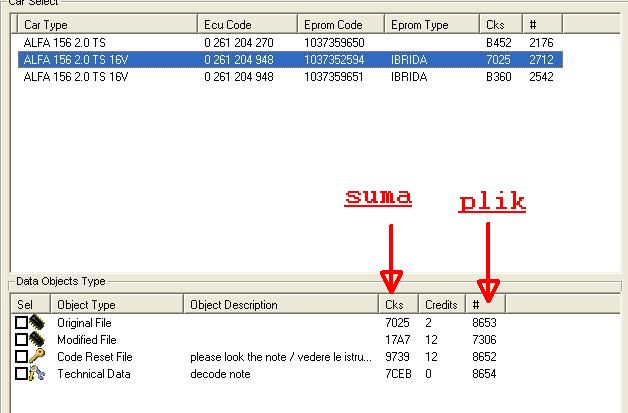Screen dimensions: 628x413
Task: Click Eprom Code 1037352594
Action: pyautogui.click(x=334, y=60)
